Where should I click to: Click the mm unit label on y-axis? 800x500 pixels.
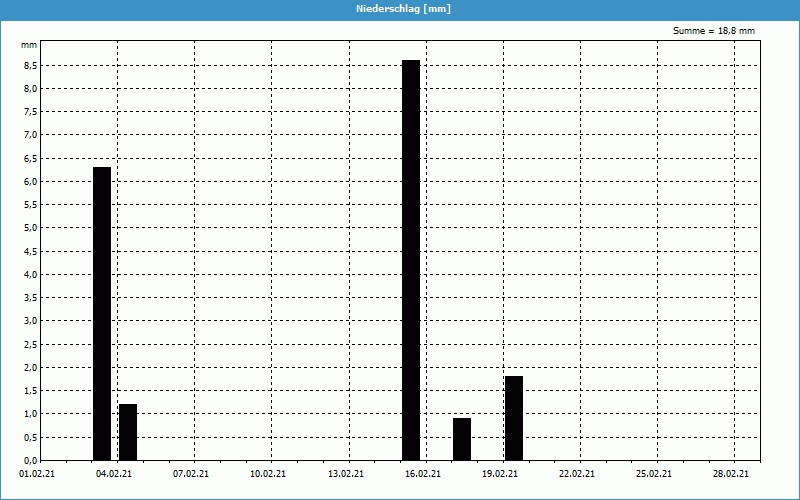pos(29,45)
